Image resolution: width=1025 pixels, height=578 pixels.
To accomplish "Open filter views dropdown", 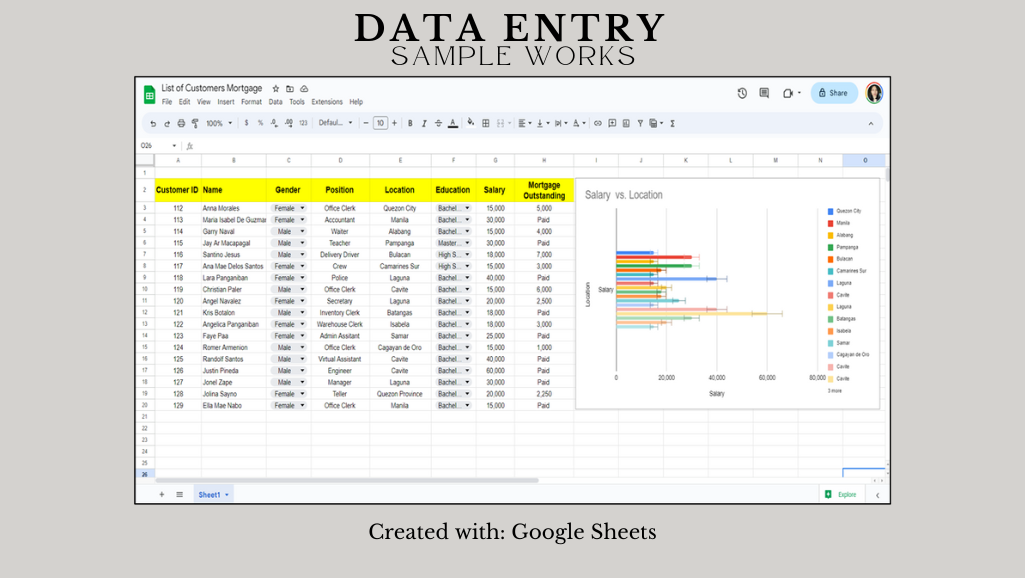I will tap(656, 123).
